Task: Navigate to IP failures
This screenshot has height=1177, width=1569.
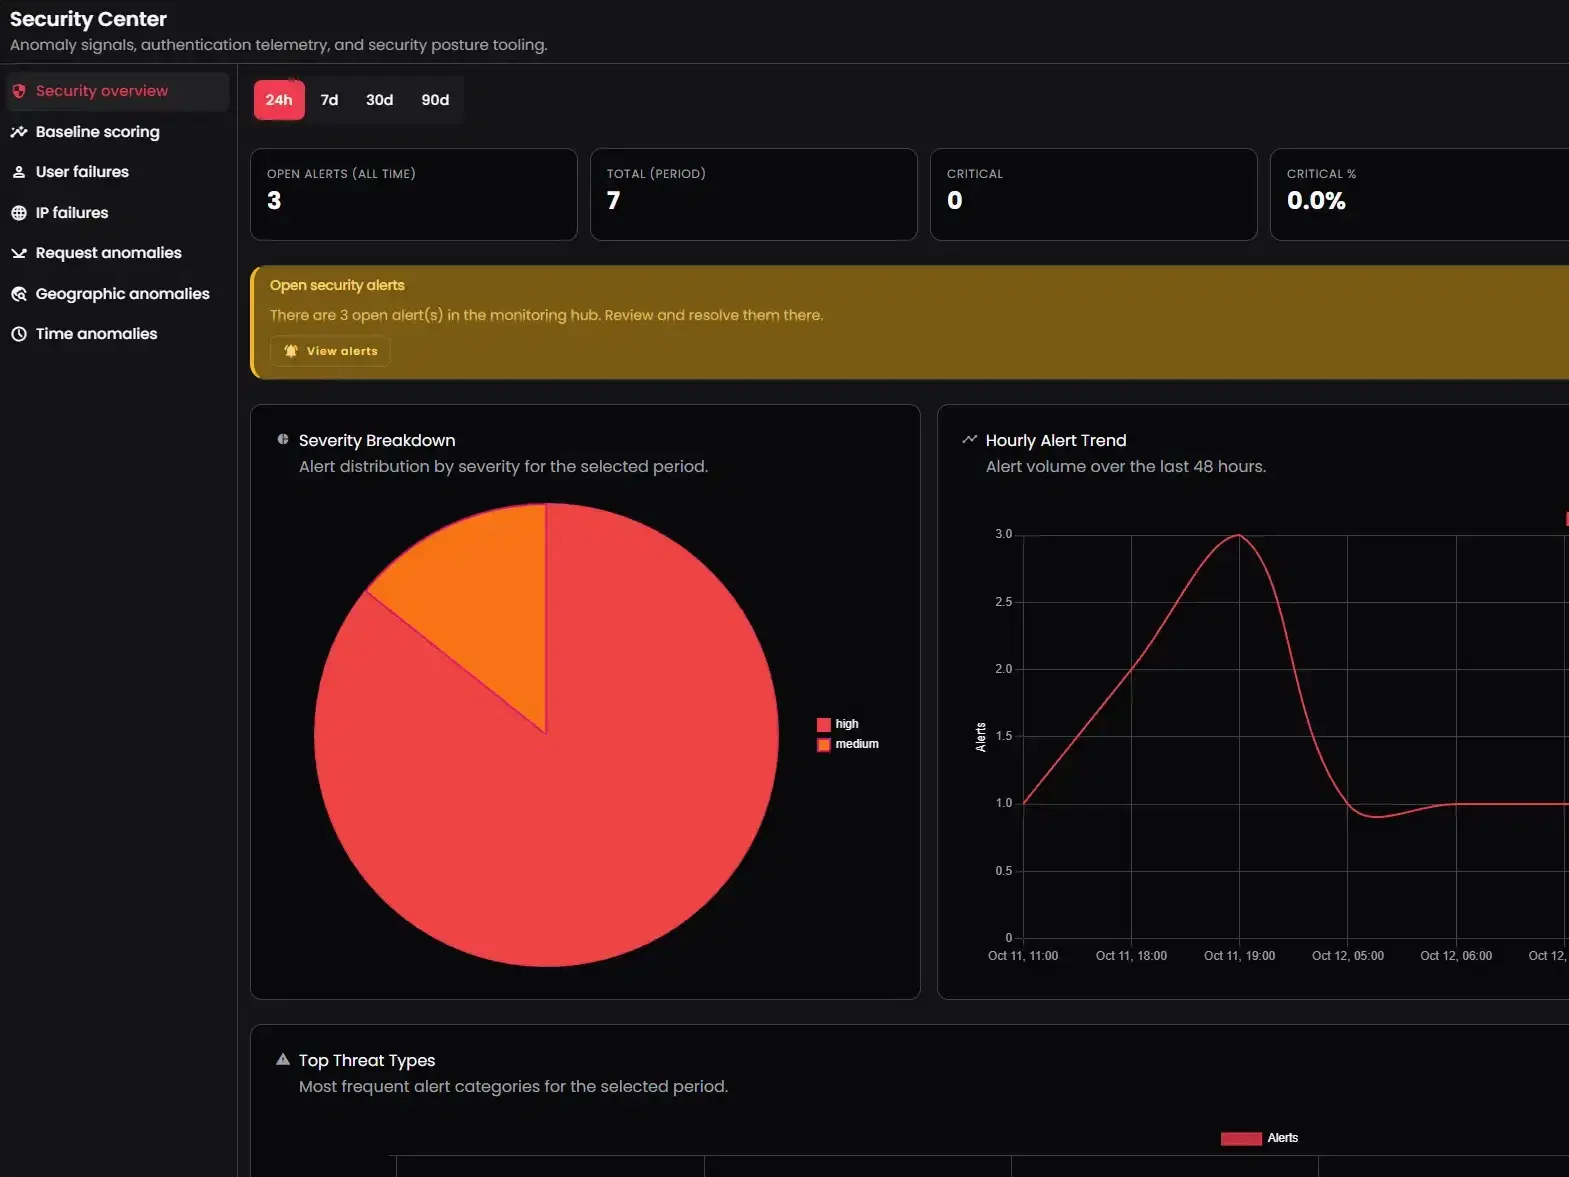Action: [x=117, y=213]
